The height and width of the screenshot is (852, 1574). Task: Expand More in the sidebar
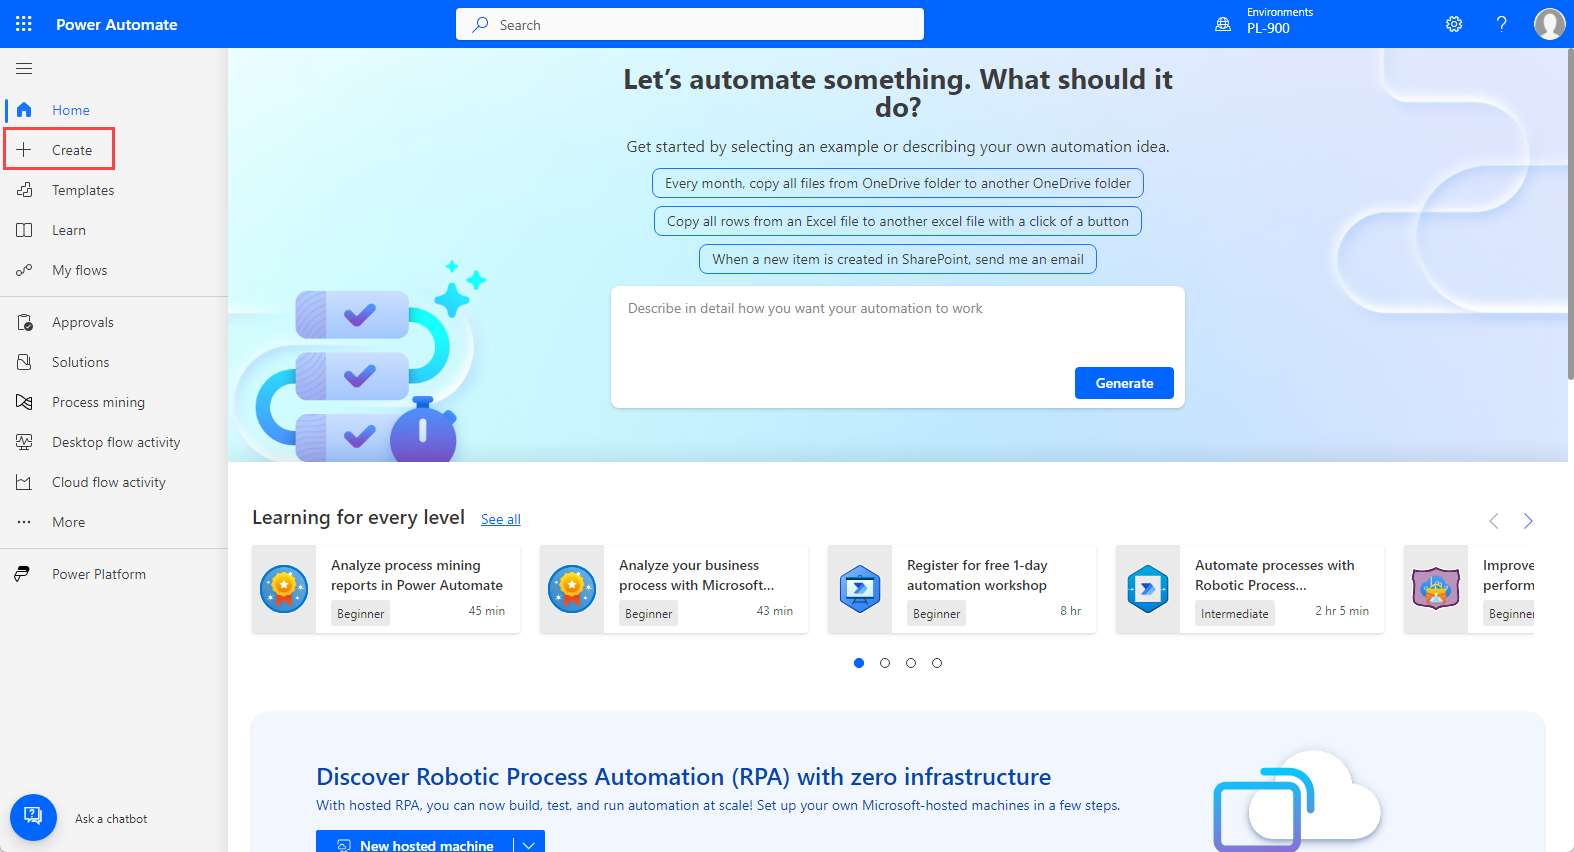pos(69,522)
